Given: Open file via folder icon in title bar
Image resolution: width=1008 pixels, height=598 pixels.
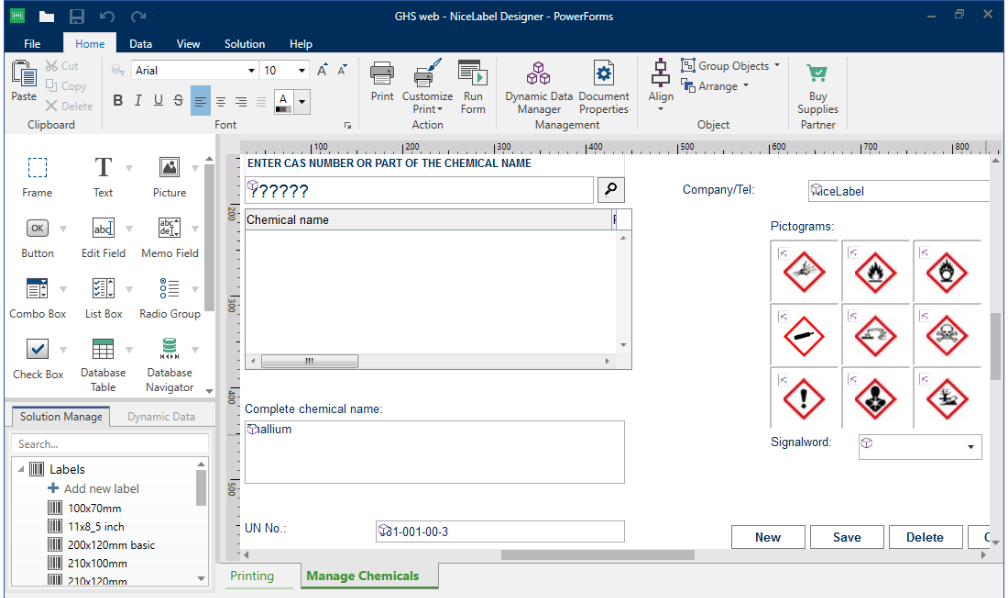Looking at the screenshot, I should 46,16.
